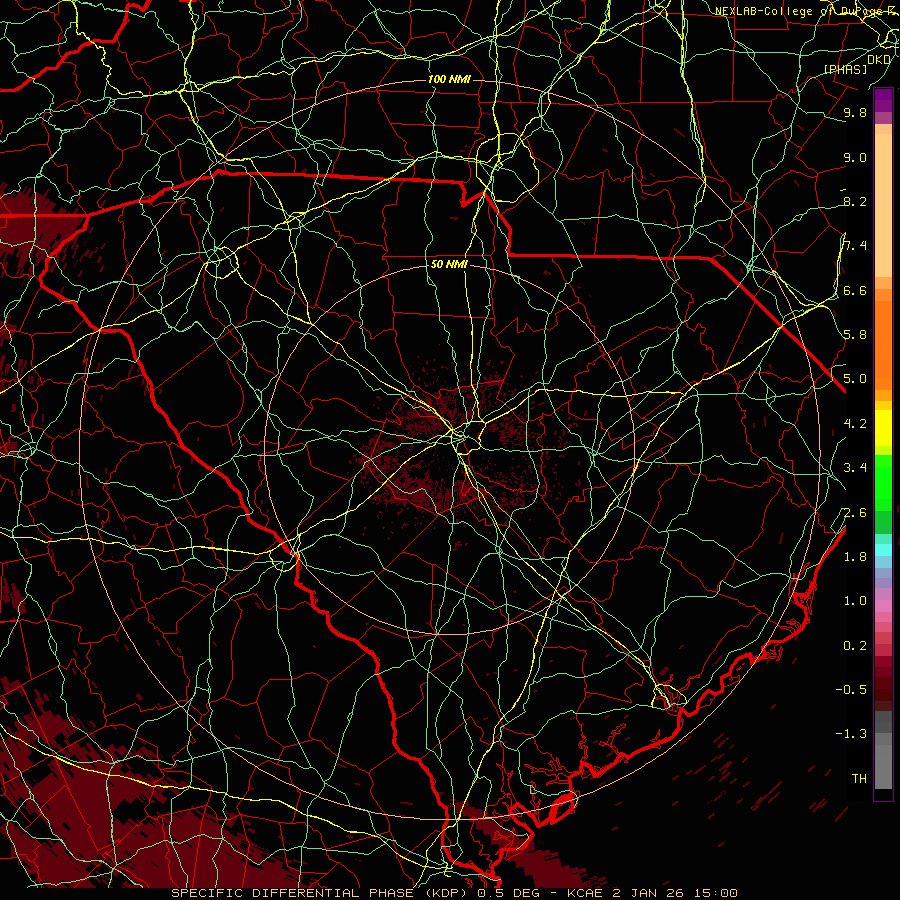
Task: Click the 6.6 legend value
Action: click(855, 290)
